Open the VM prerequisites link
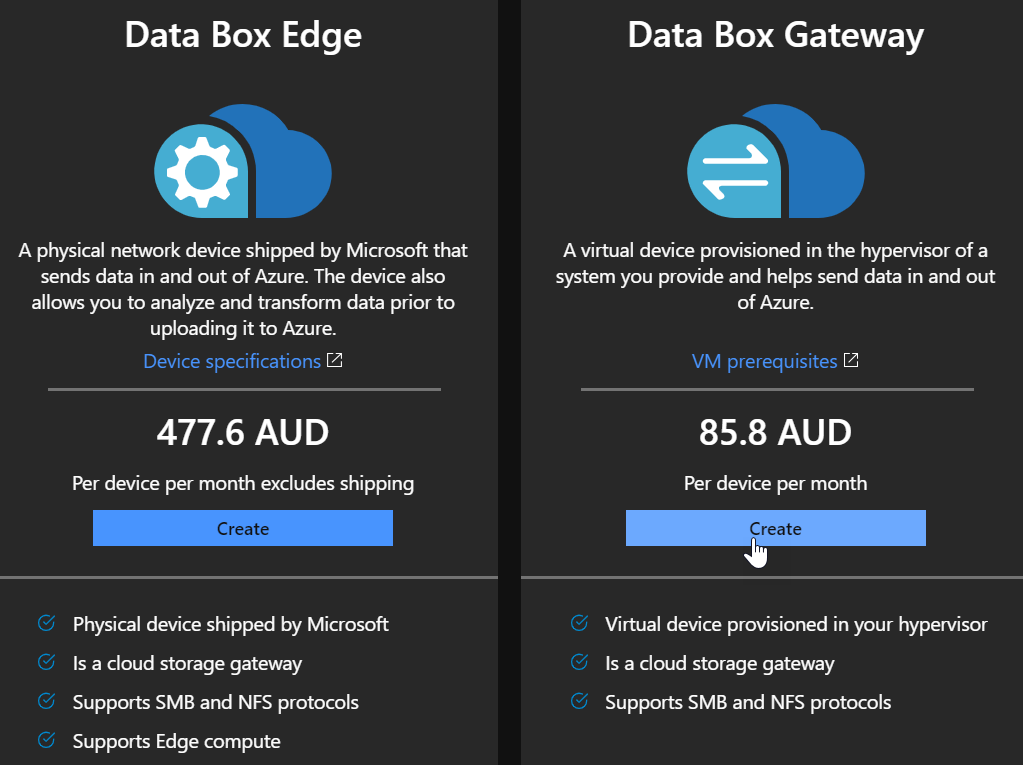The image size is (1023, 765). 765,361
